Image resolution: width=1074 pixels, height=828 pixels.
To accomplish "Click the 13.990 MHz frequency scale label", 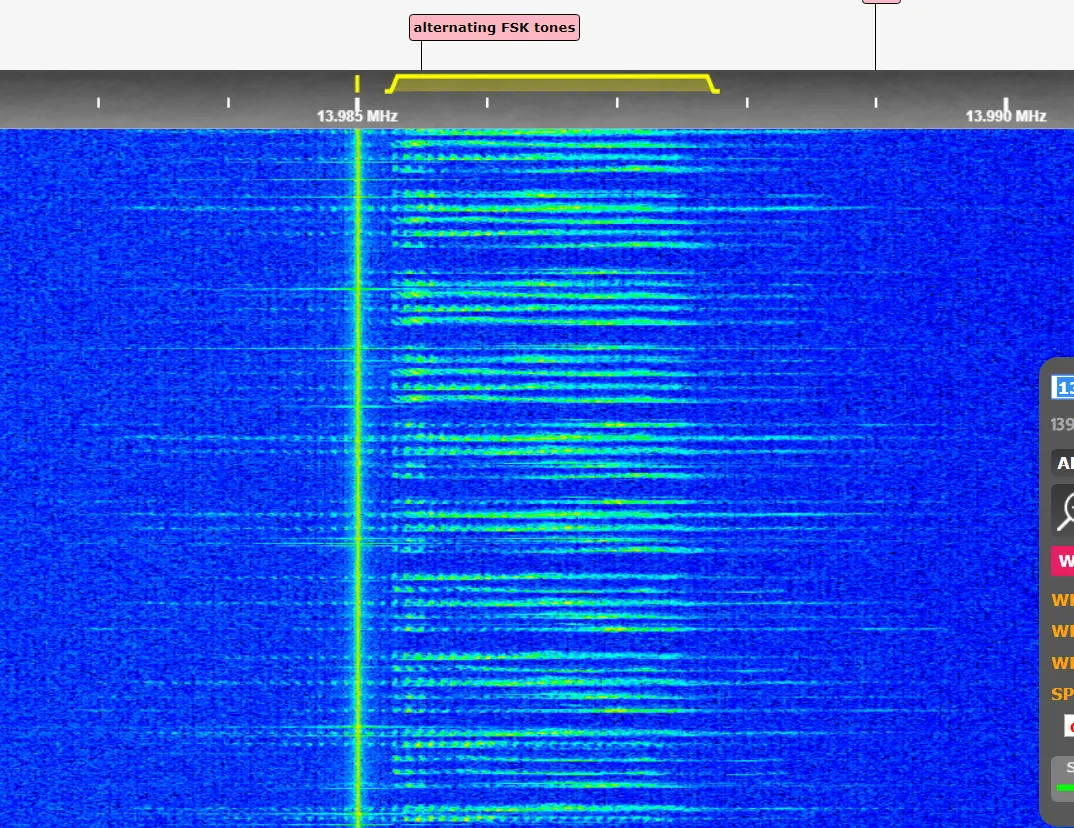I will pyautogui.click(x=1005, y=116).
